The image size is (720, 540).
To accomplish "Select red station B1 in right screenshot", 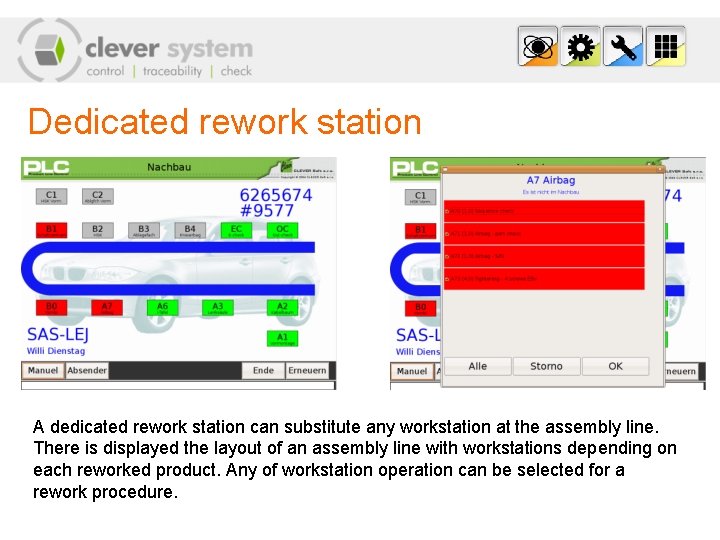I will (x=420, y=231).
